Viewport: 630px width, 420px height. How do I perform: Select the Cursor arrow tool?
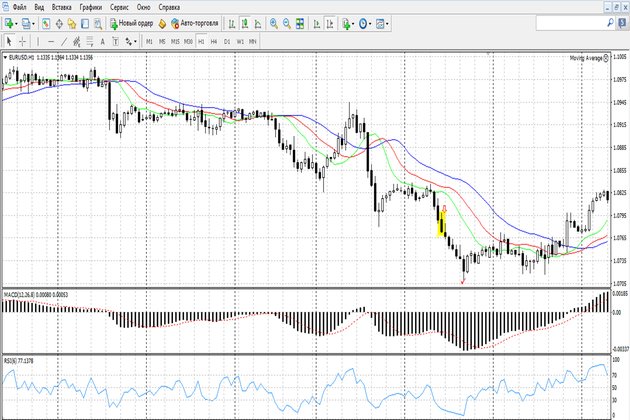click(9, 41)
